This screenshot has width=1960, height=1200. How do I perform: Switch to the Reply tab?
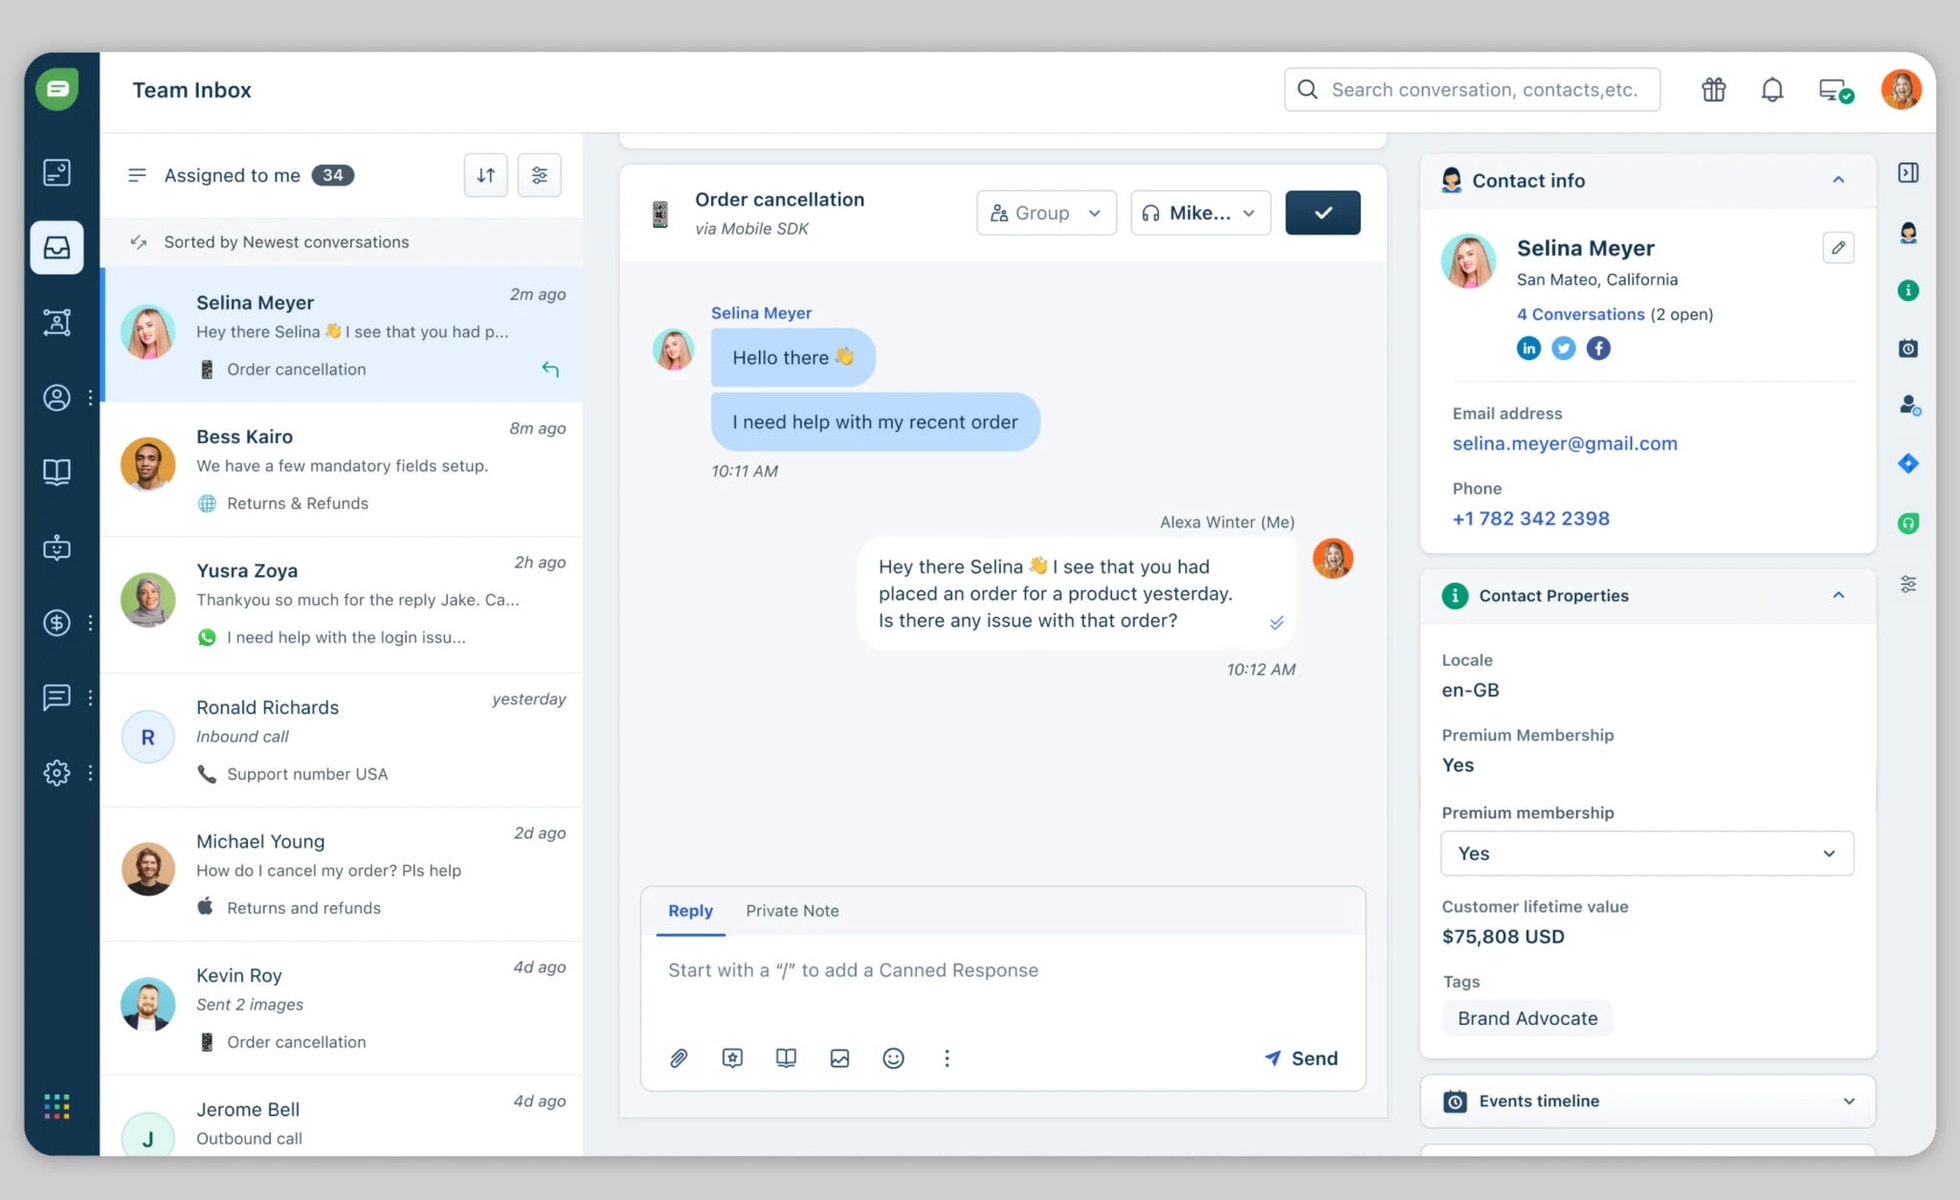[690, 911]
